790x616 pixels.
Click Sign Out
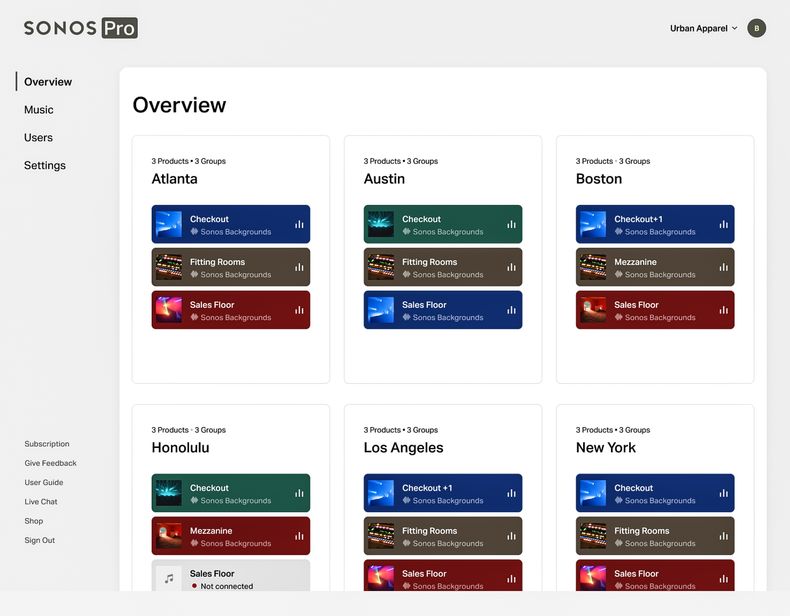[40, 540]
